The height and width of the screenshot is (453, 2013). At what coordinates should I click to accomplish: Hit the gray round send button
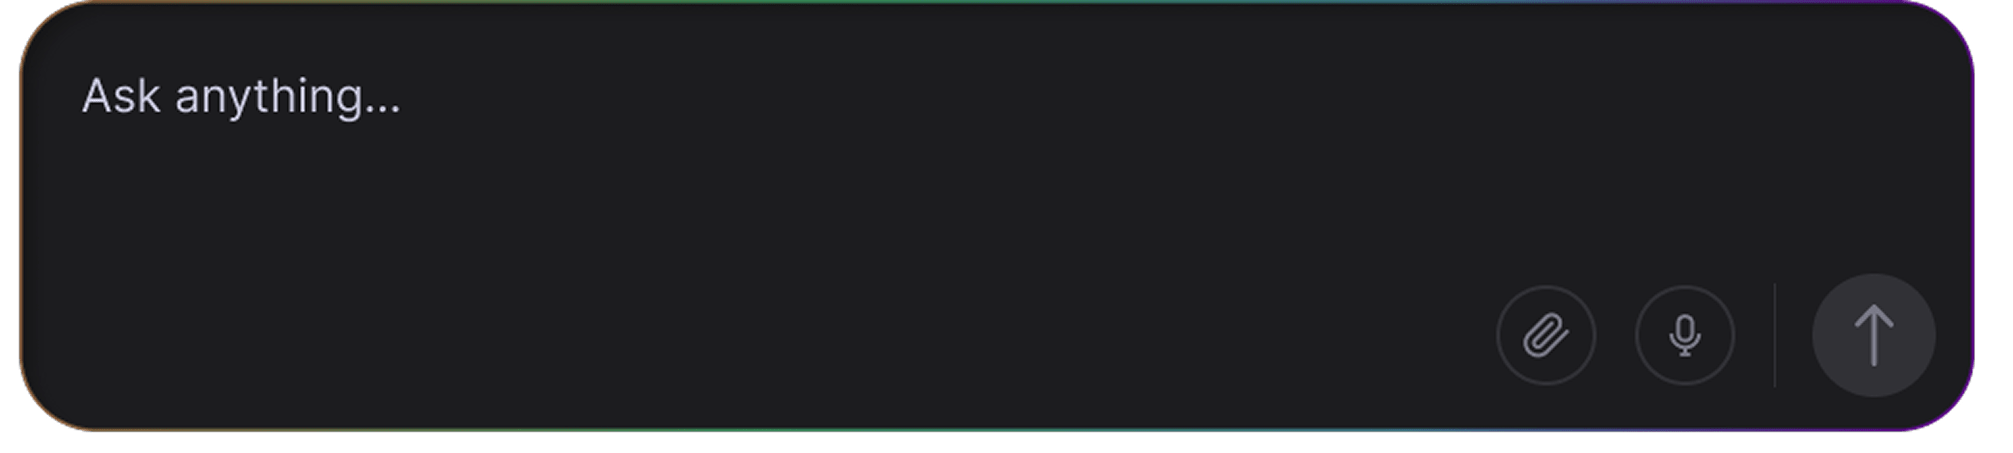click(1873, 335)
